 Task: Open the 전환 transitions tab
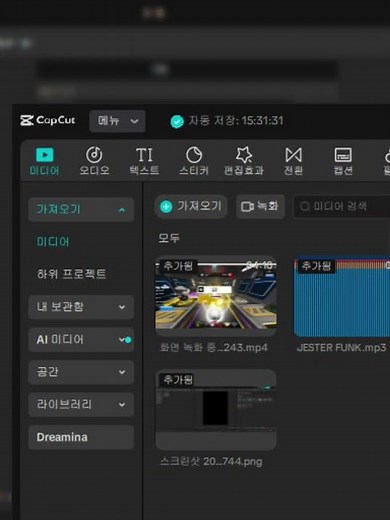293,161
